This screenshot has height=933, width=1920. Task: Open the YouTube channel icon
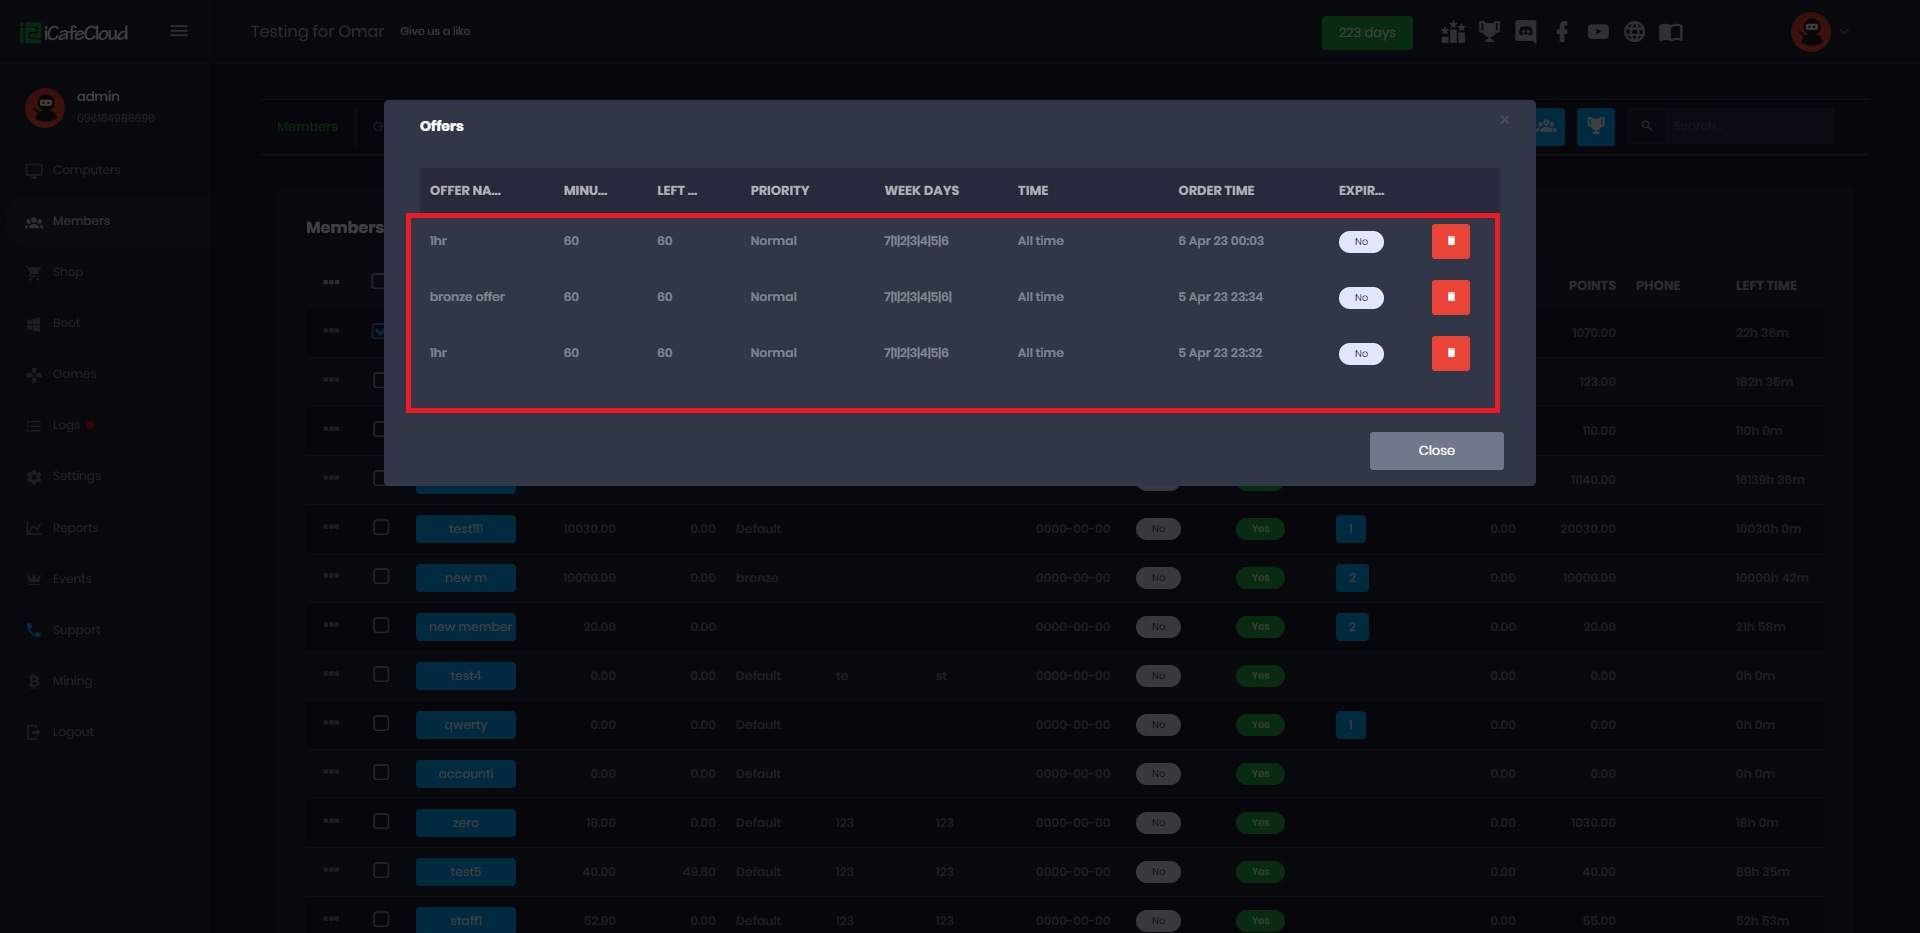pyautogui.click(x=1598, y=32)
